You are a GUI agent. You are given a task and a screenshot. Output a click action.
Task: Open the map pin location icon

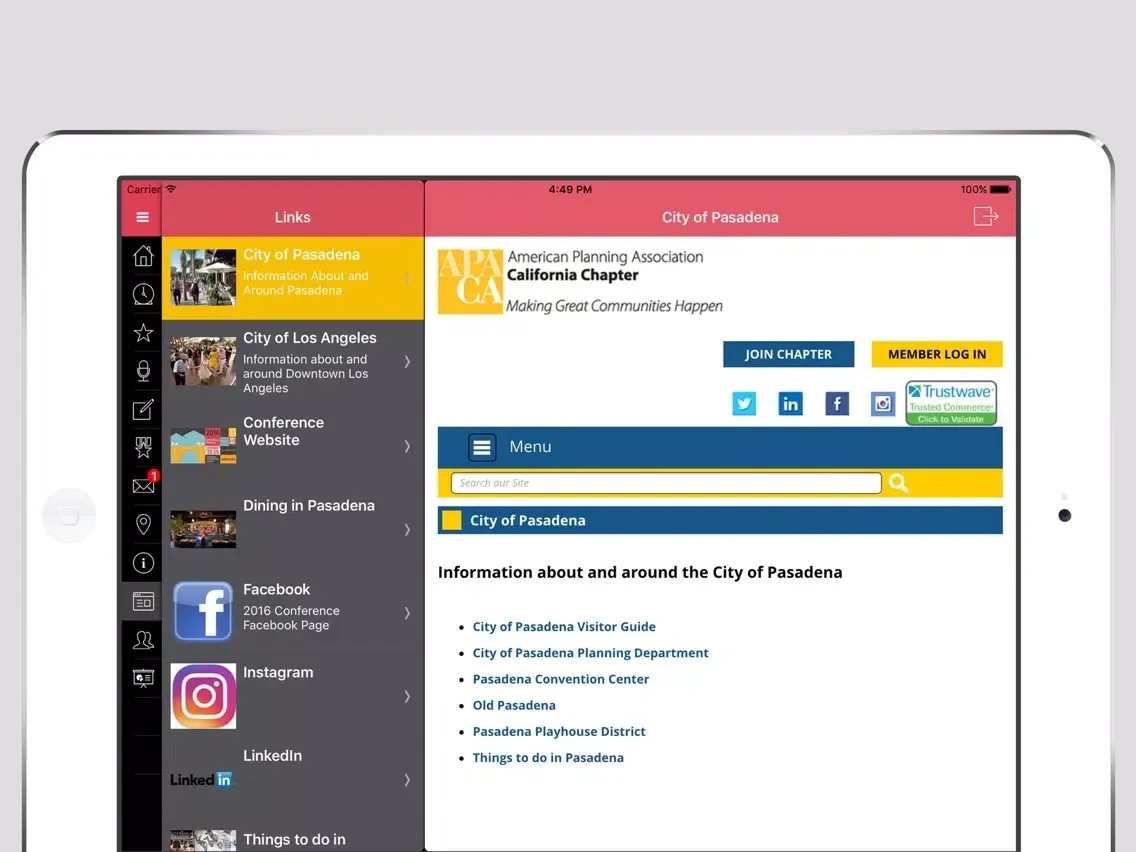coord(143,524)
